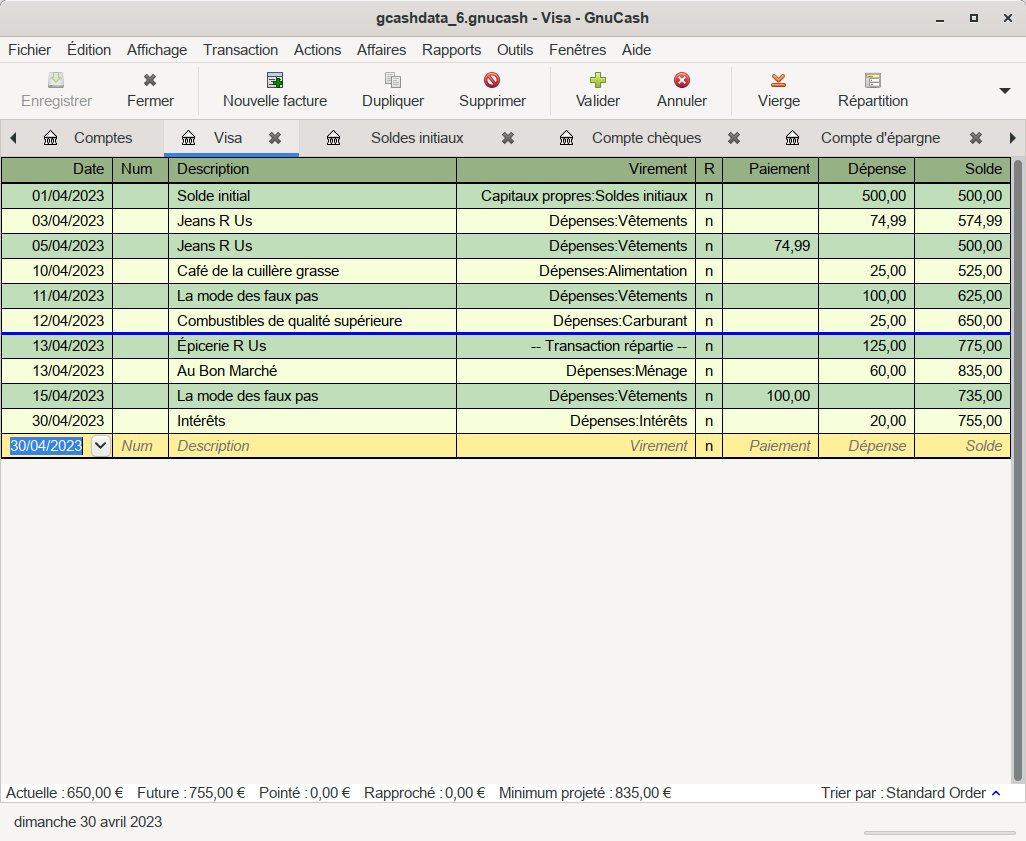Viewport: 1026px width, 841px height.
Task: Open the Rapports menu
Action: pos(451,50)
